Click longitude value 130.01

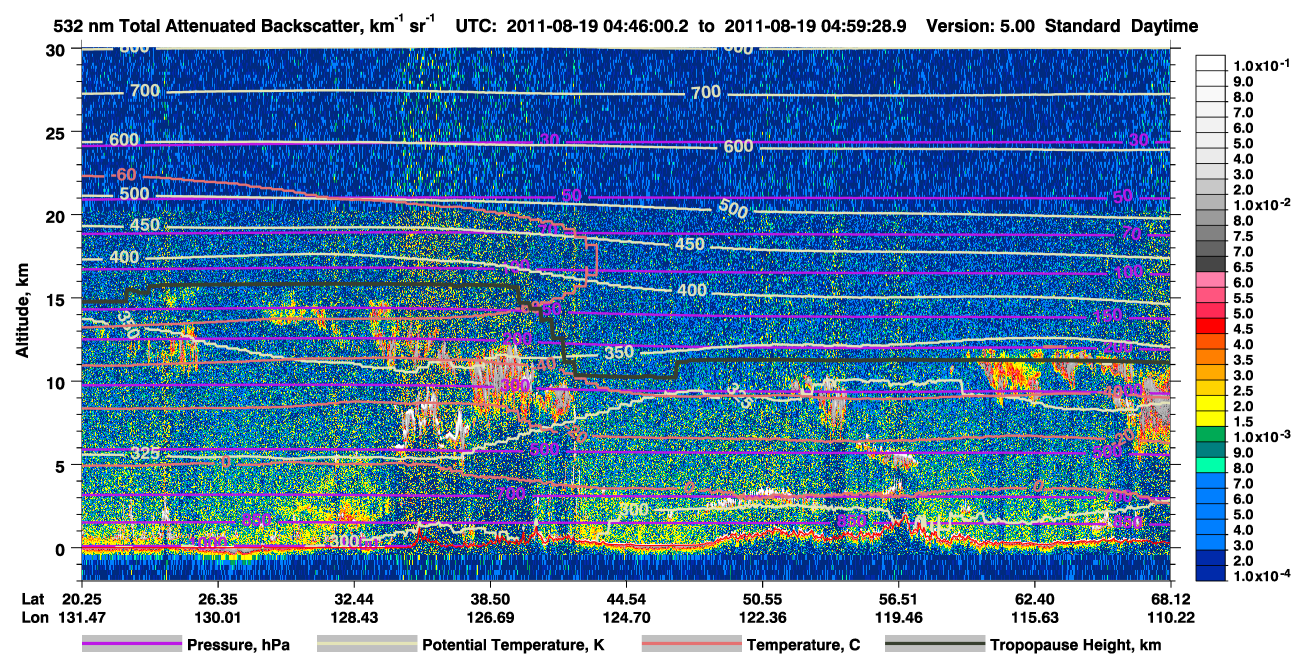point(216,617)
